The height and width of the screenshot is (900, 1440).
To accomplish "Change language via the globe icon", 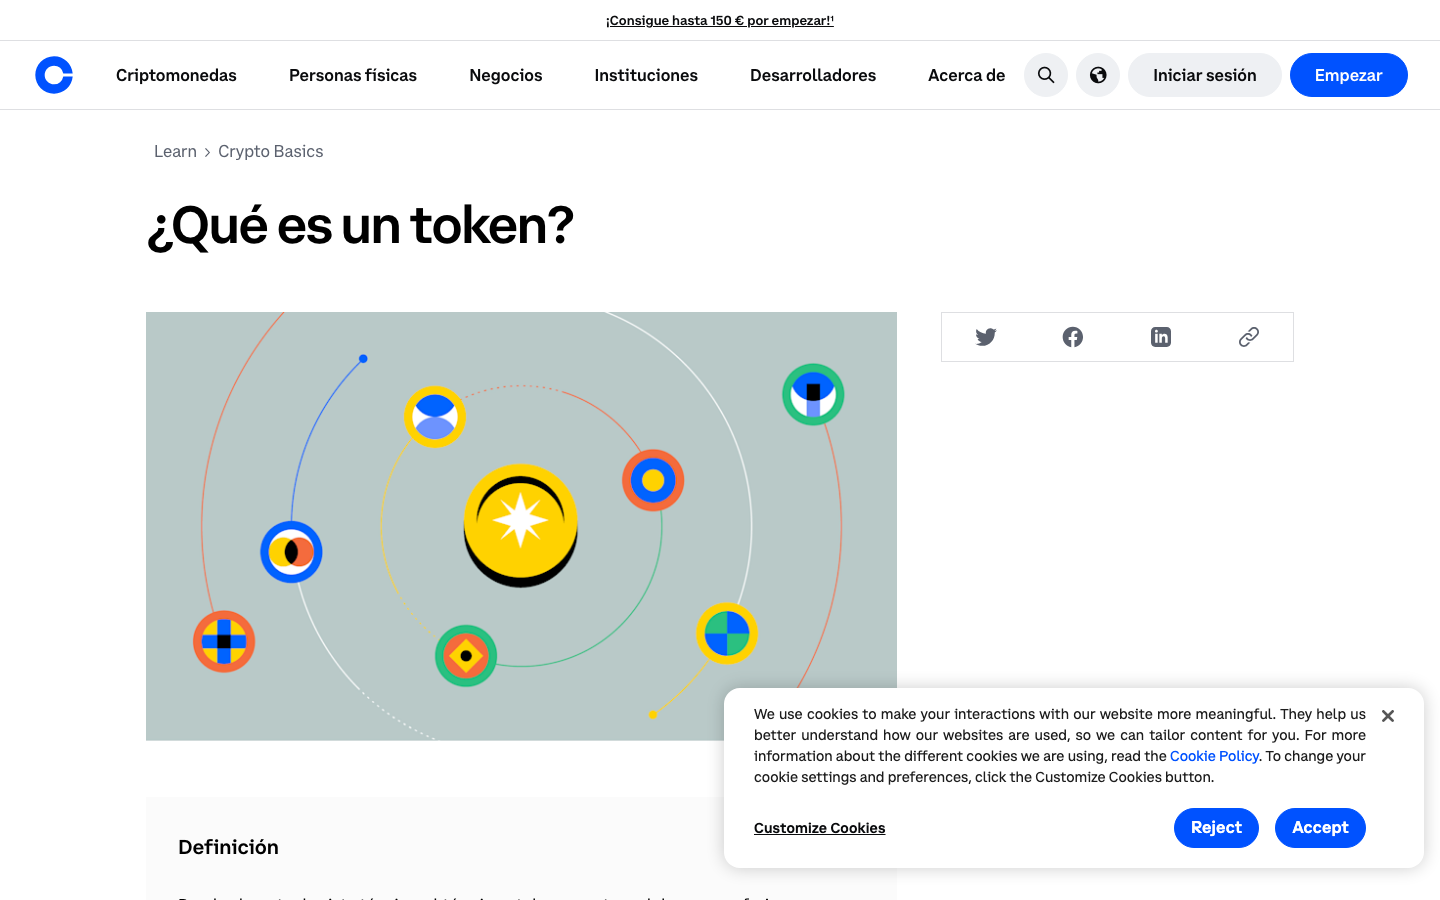I will tap(1097, 75).
